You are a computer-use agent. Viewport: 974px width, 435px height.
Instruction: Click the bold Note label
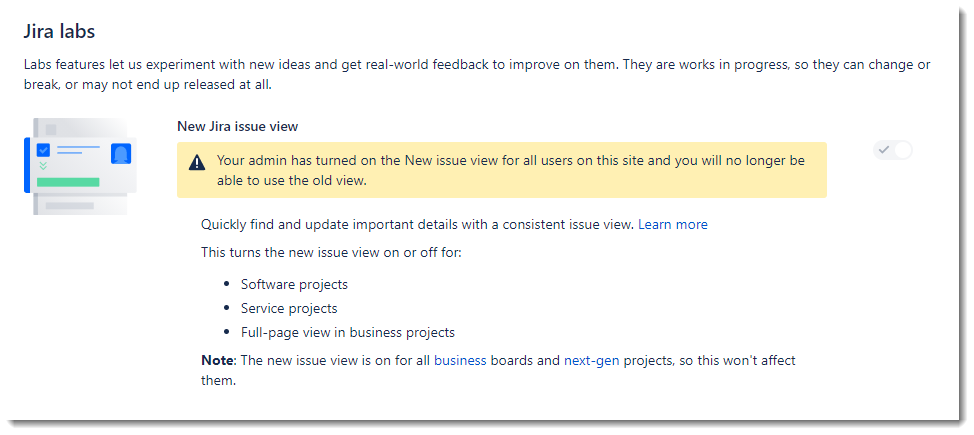tap(217, 360)
